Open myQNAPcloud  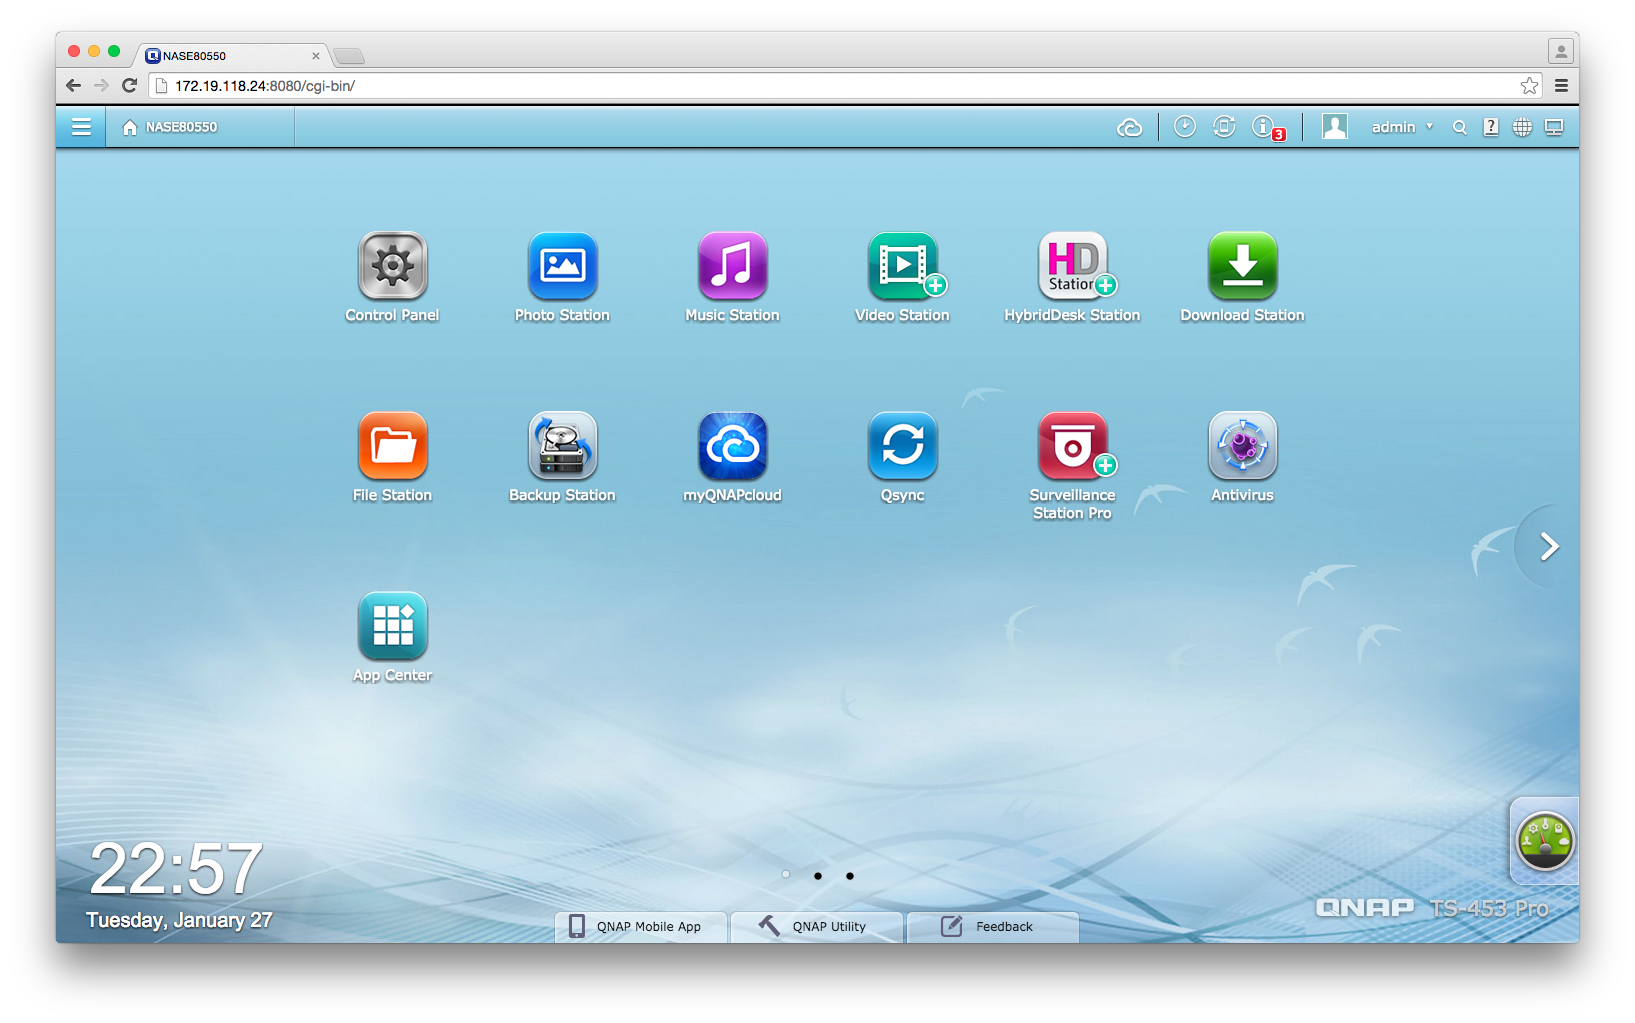732,446
